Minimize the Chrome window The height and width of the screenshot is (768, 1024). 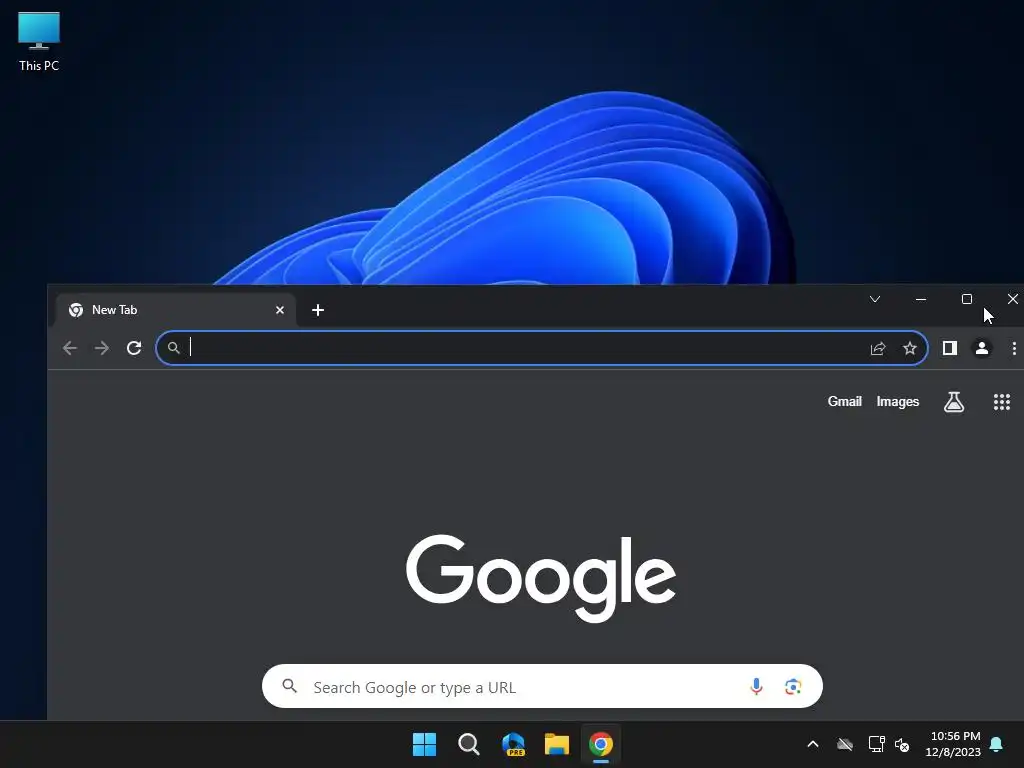pos(921,299)
